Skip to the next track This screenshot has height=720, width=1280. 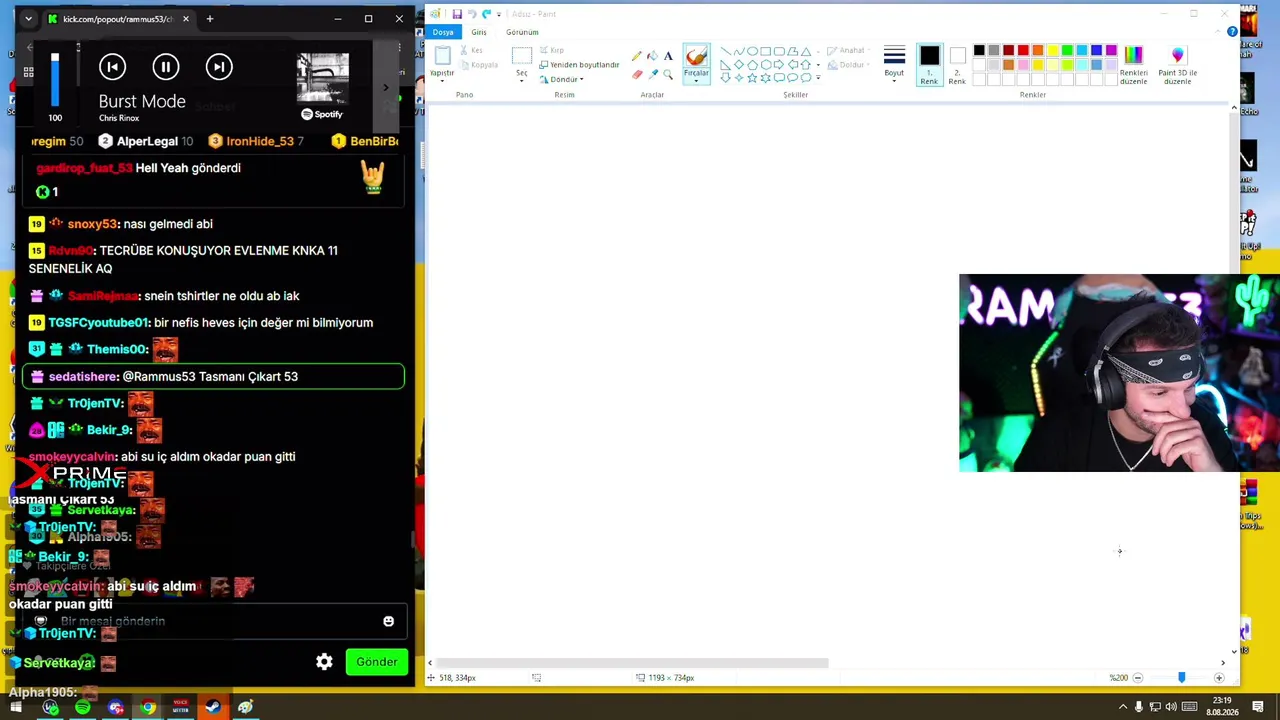(219, 67)
